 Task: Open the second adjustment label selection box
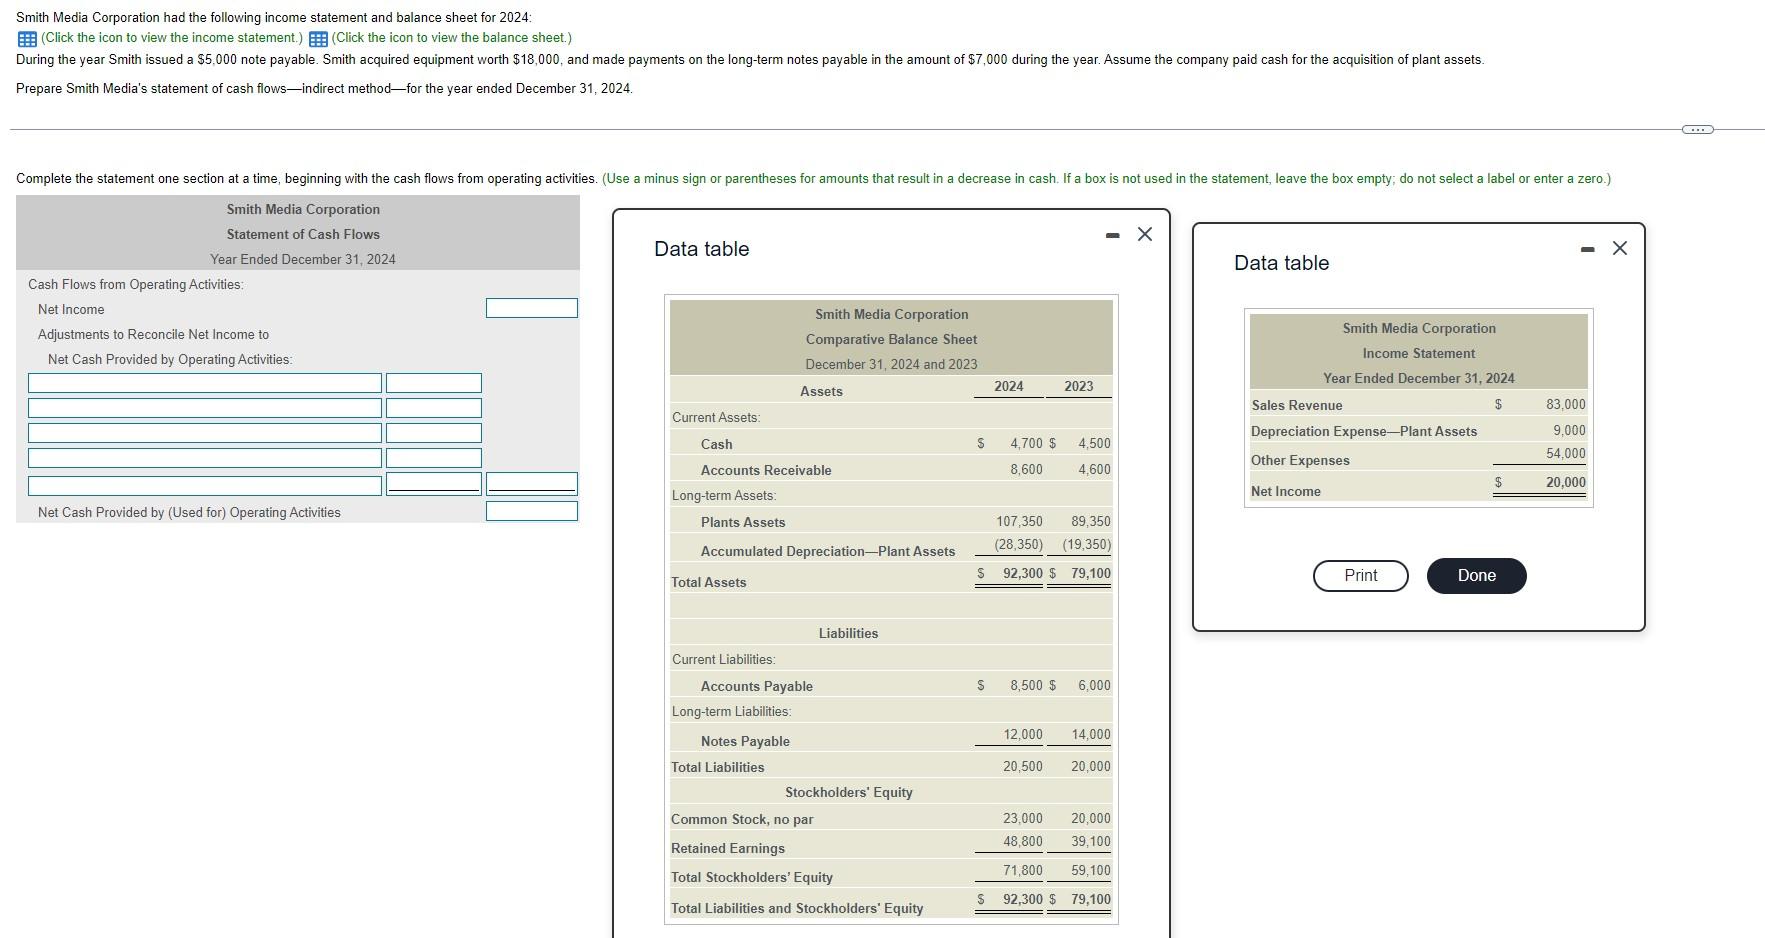tap(204, 407)
